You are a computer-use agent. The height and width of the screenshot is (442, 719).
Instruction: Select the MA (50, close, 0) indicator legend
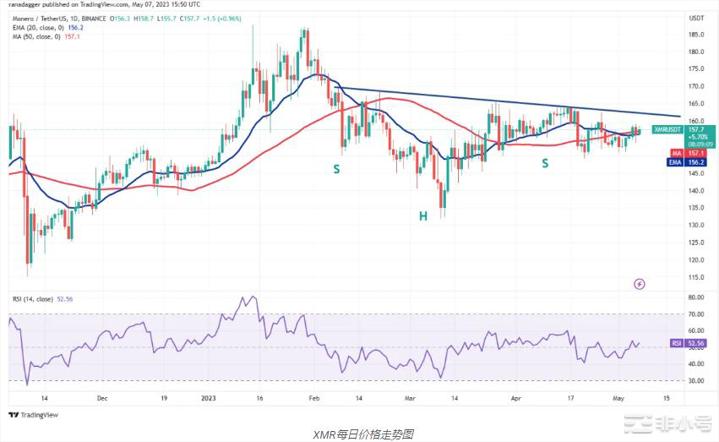[43, 34]
